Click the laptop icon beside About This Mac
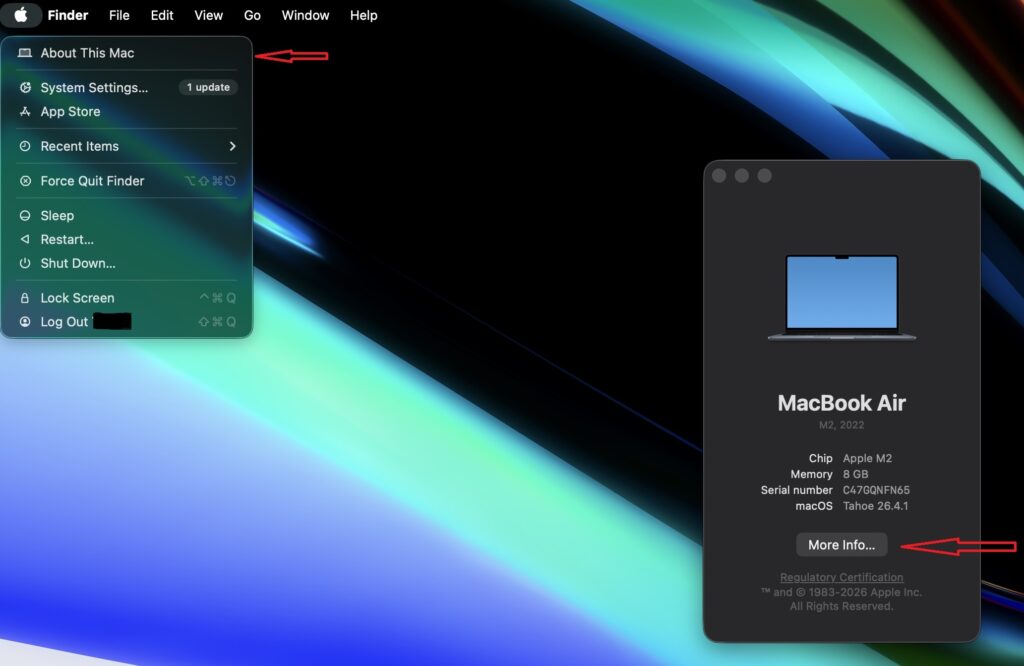This screenshot has height=666, width=1024. pyautogui.click(x=25, y=53)
